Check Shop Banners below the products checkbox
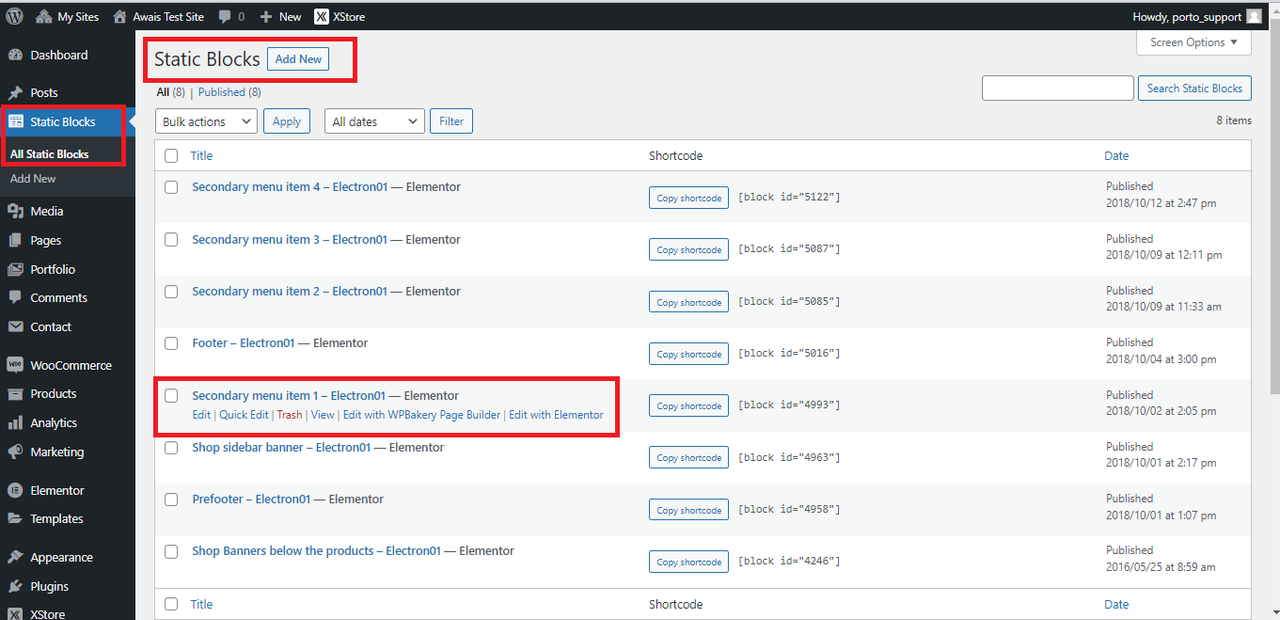Screen dimensions: 1280x620 click(171, 551)
